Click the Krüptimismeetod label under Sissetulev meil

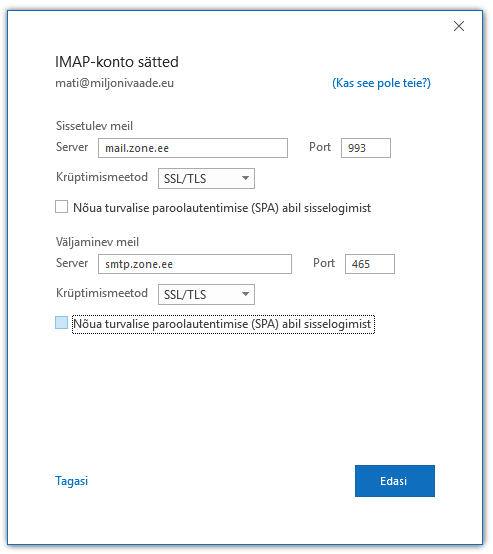tap(102, 177)
